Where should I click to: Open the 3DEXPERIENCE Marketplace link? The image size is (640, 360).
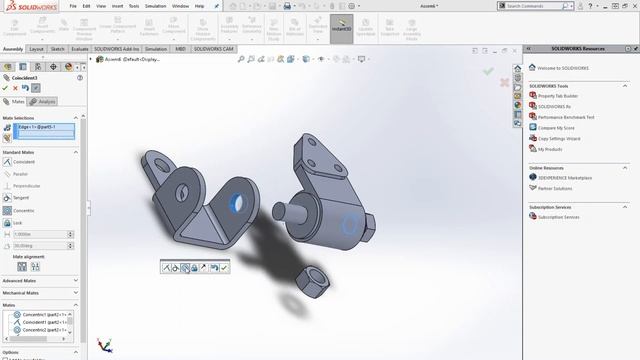click(x=564, y=178)
